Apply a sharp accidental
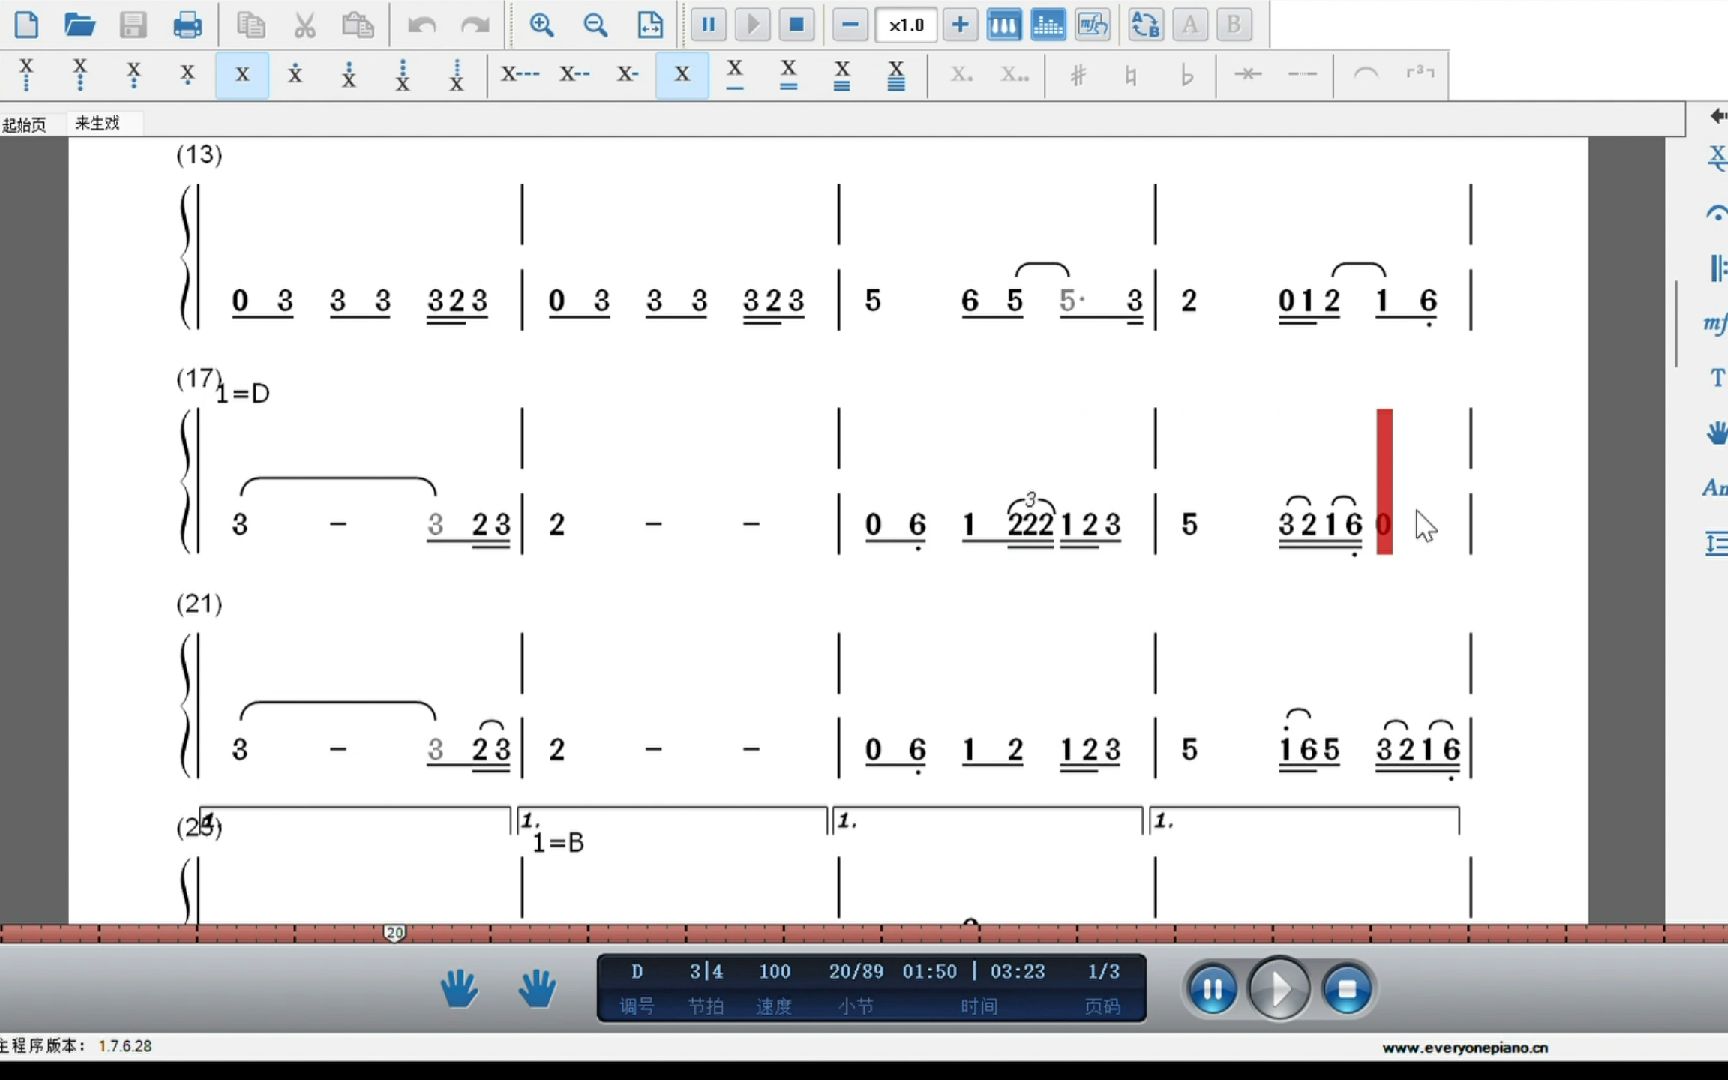This screenshot has width=1728, height=1080. [1078, 75]
